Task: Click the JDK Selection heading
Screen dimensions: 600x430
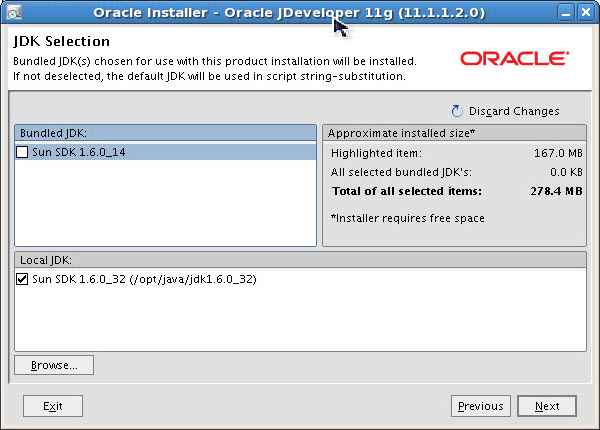Action: pyautogui.click(x=62, y=43)
